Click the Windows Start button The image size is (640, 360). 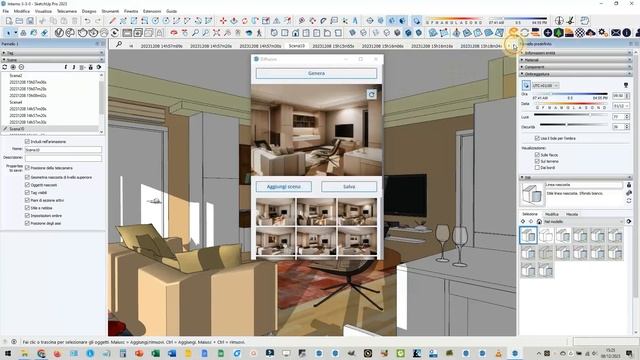point(8,353)
